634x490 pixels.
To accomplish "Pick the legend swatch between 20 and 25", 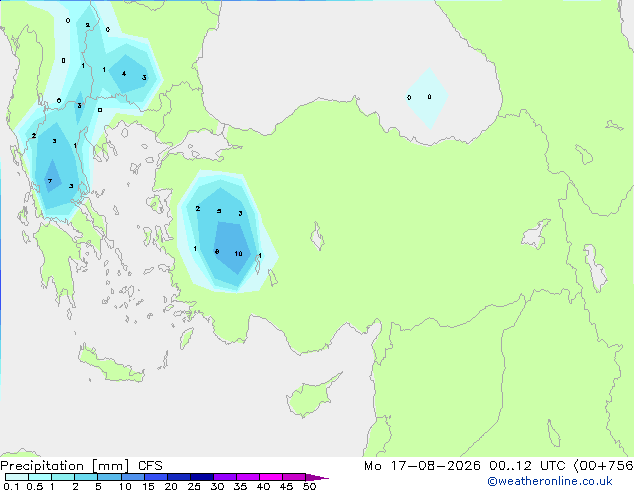I will tap(179, 477).
